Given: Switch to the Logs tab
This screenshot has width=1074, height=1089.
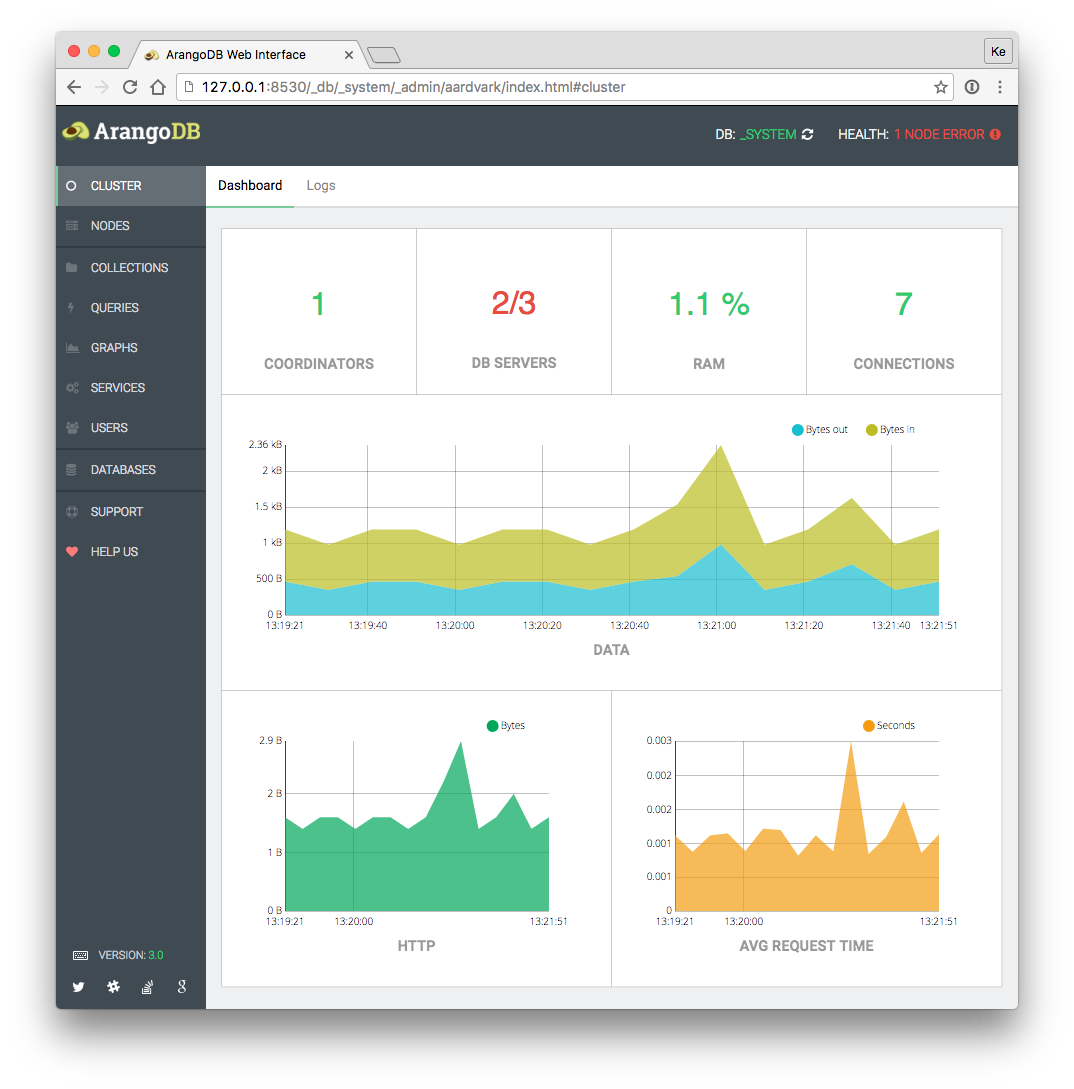Looking at the screenshot, I should (321, 186).
